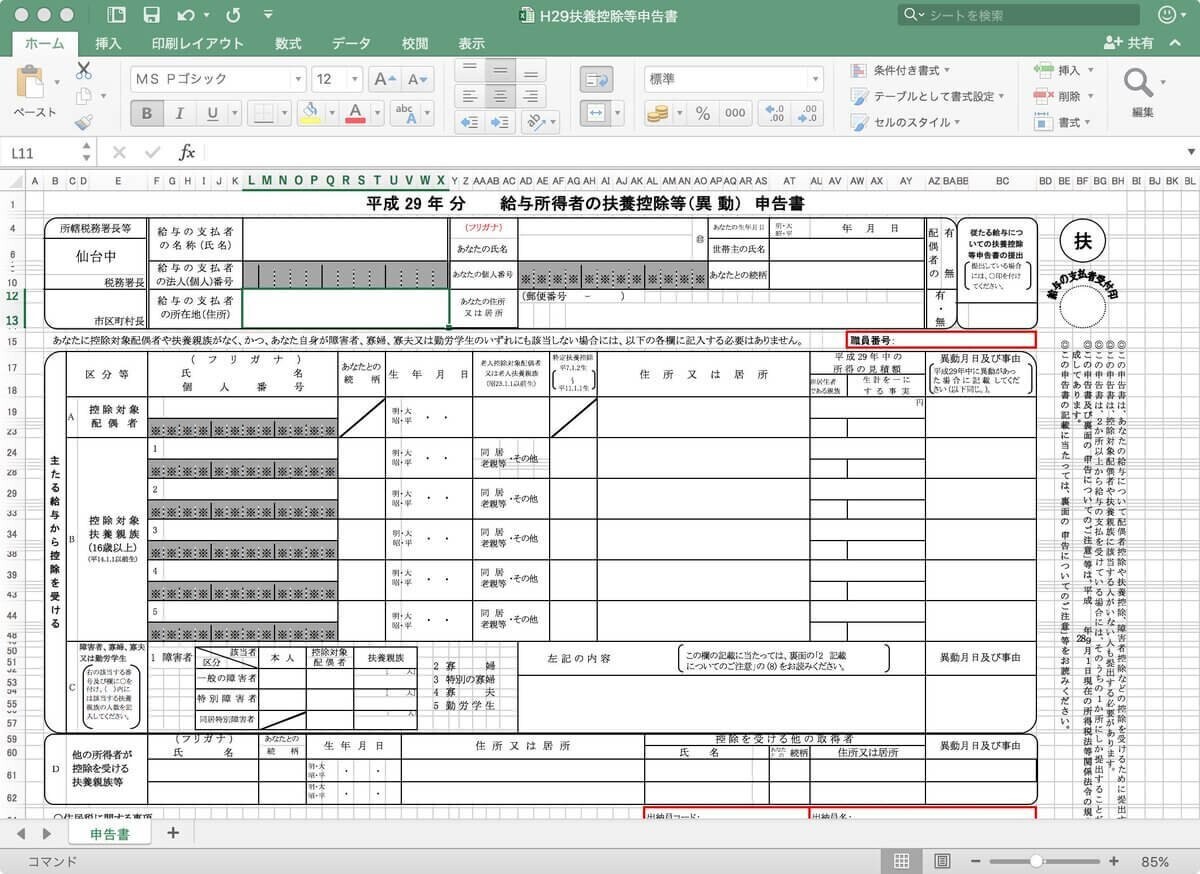
Task: Expand the formula bar arrow
Action: click(1190, 152)
